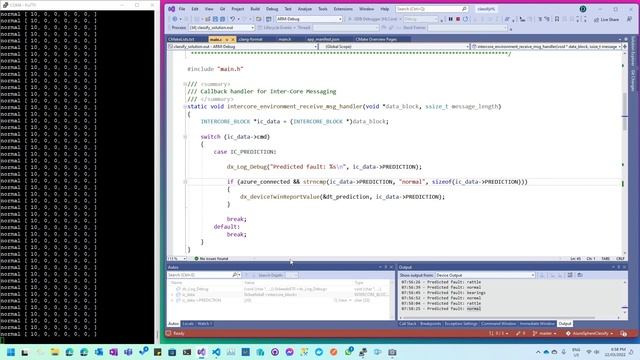This screenshot has width=640, height=360.
Task: Click the Live Share button
Action: point(607,20)
